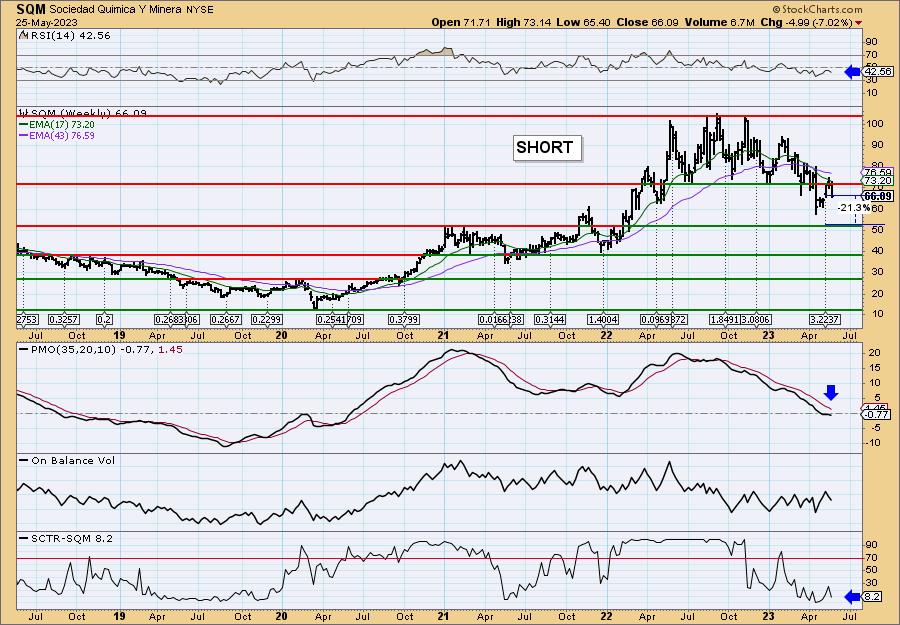Screen dimensions: 900x625
Task: Click the Chg -4.99 (-7.02%) reading
Action: pyautogui.click(x=806, y=22)
